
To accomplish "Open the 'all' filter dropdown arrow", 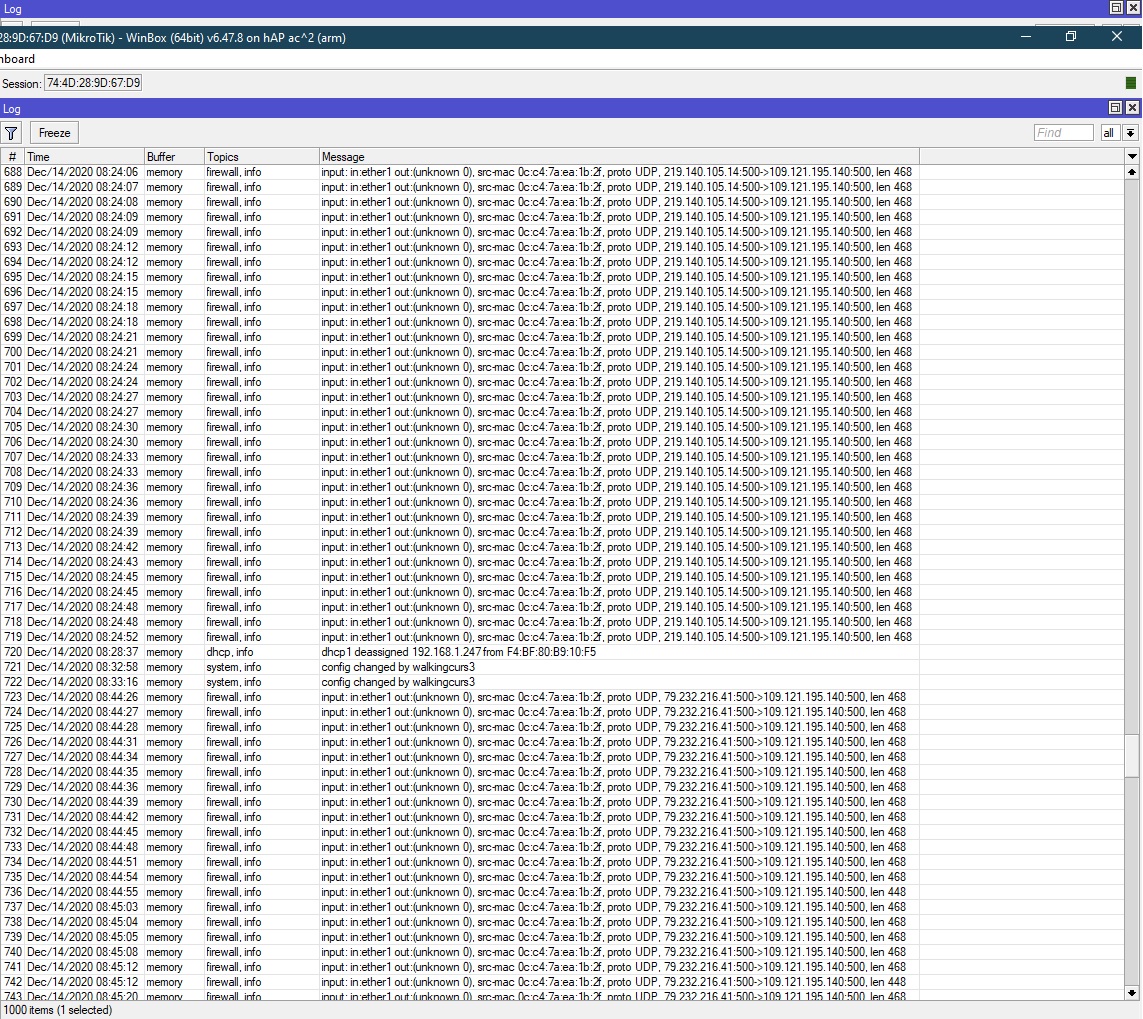I will click(1130, 133).
